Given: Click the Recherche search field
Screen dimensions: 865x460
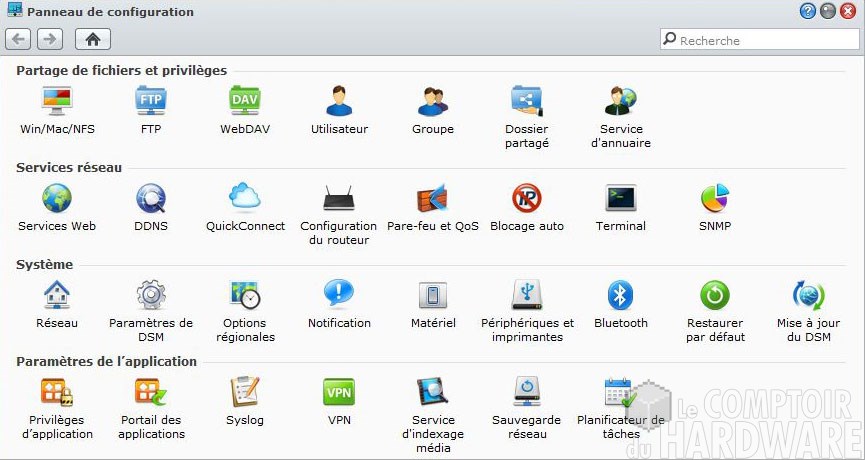Looking at the screenshot, I should (x=760, y=40).
